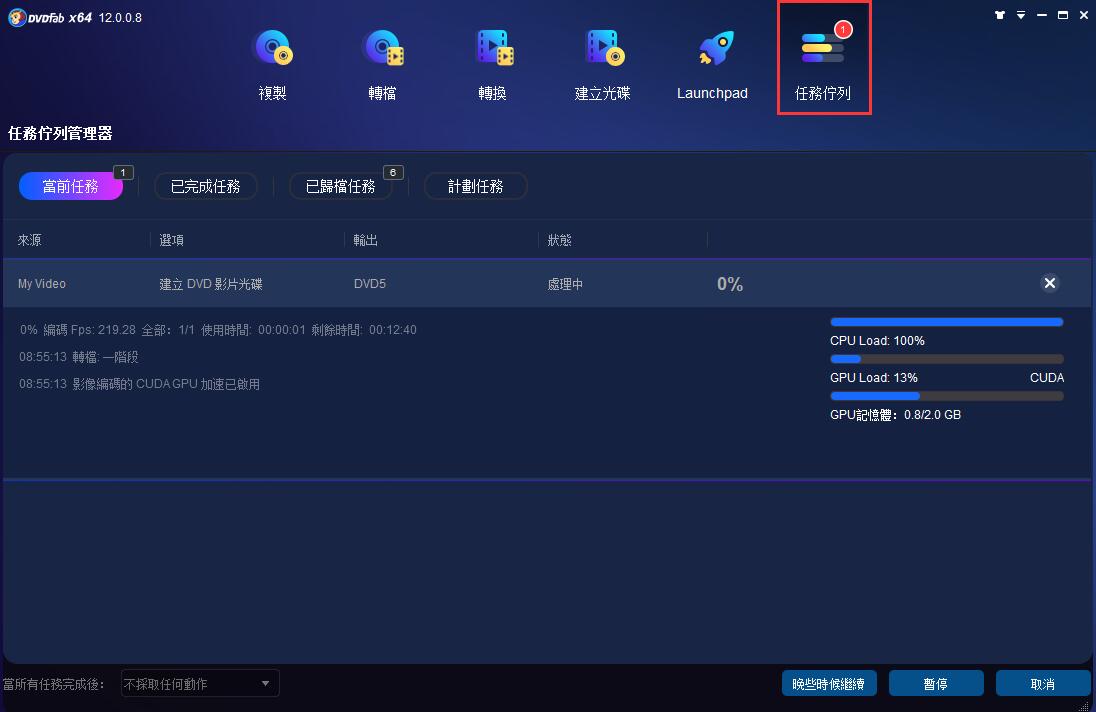Click the CPU Load progress bar

click(946, 322)
